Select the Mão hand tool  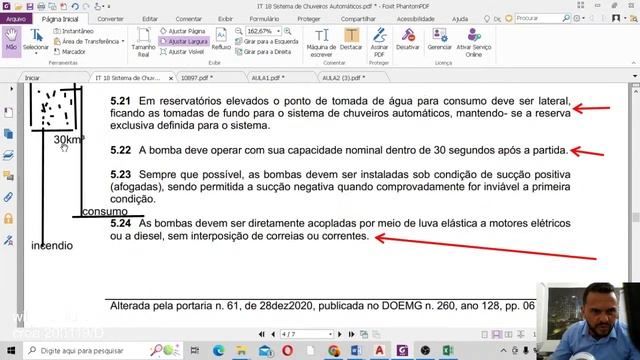pos(11,41)
